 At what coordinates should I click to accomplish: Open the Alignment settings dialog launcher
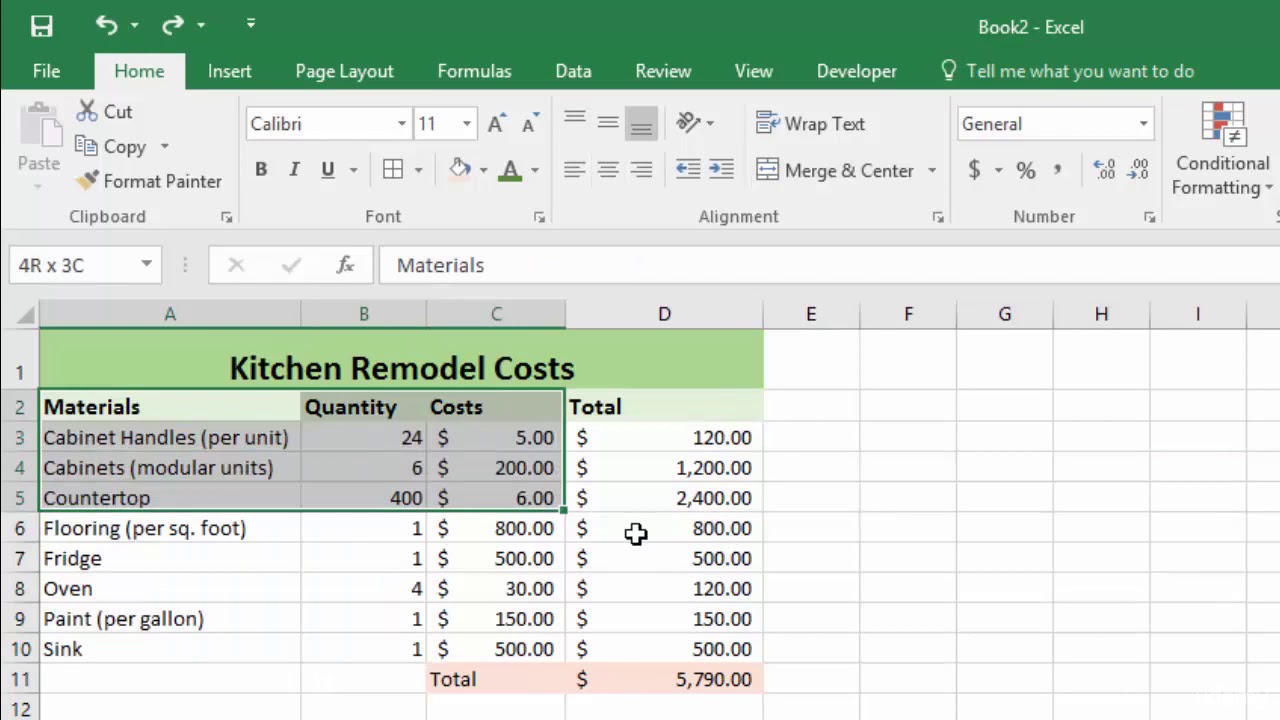pyautogui.click(x=938, y=217)
